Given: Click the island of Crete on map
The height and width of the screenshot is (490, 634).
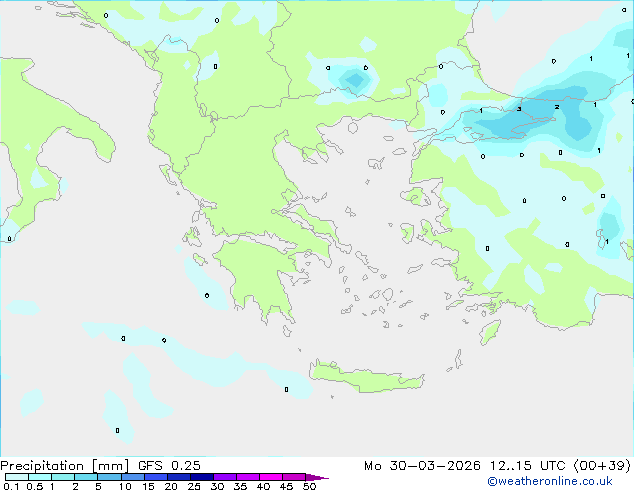Looking at the screenshot, I should click(366, 379).
